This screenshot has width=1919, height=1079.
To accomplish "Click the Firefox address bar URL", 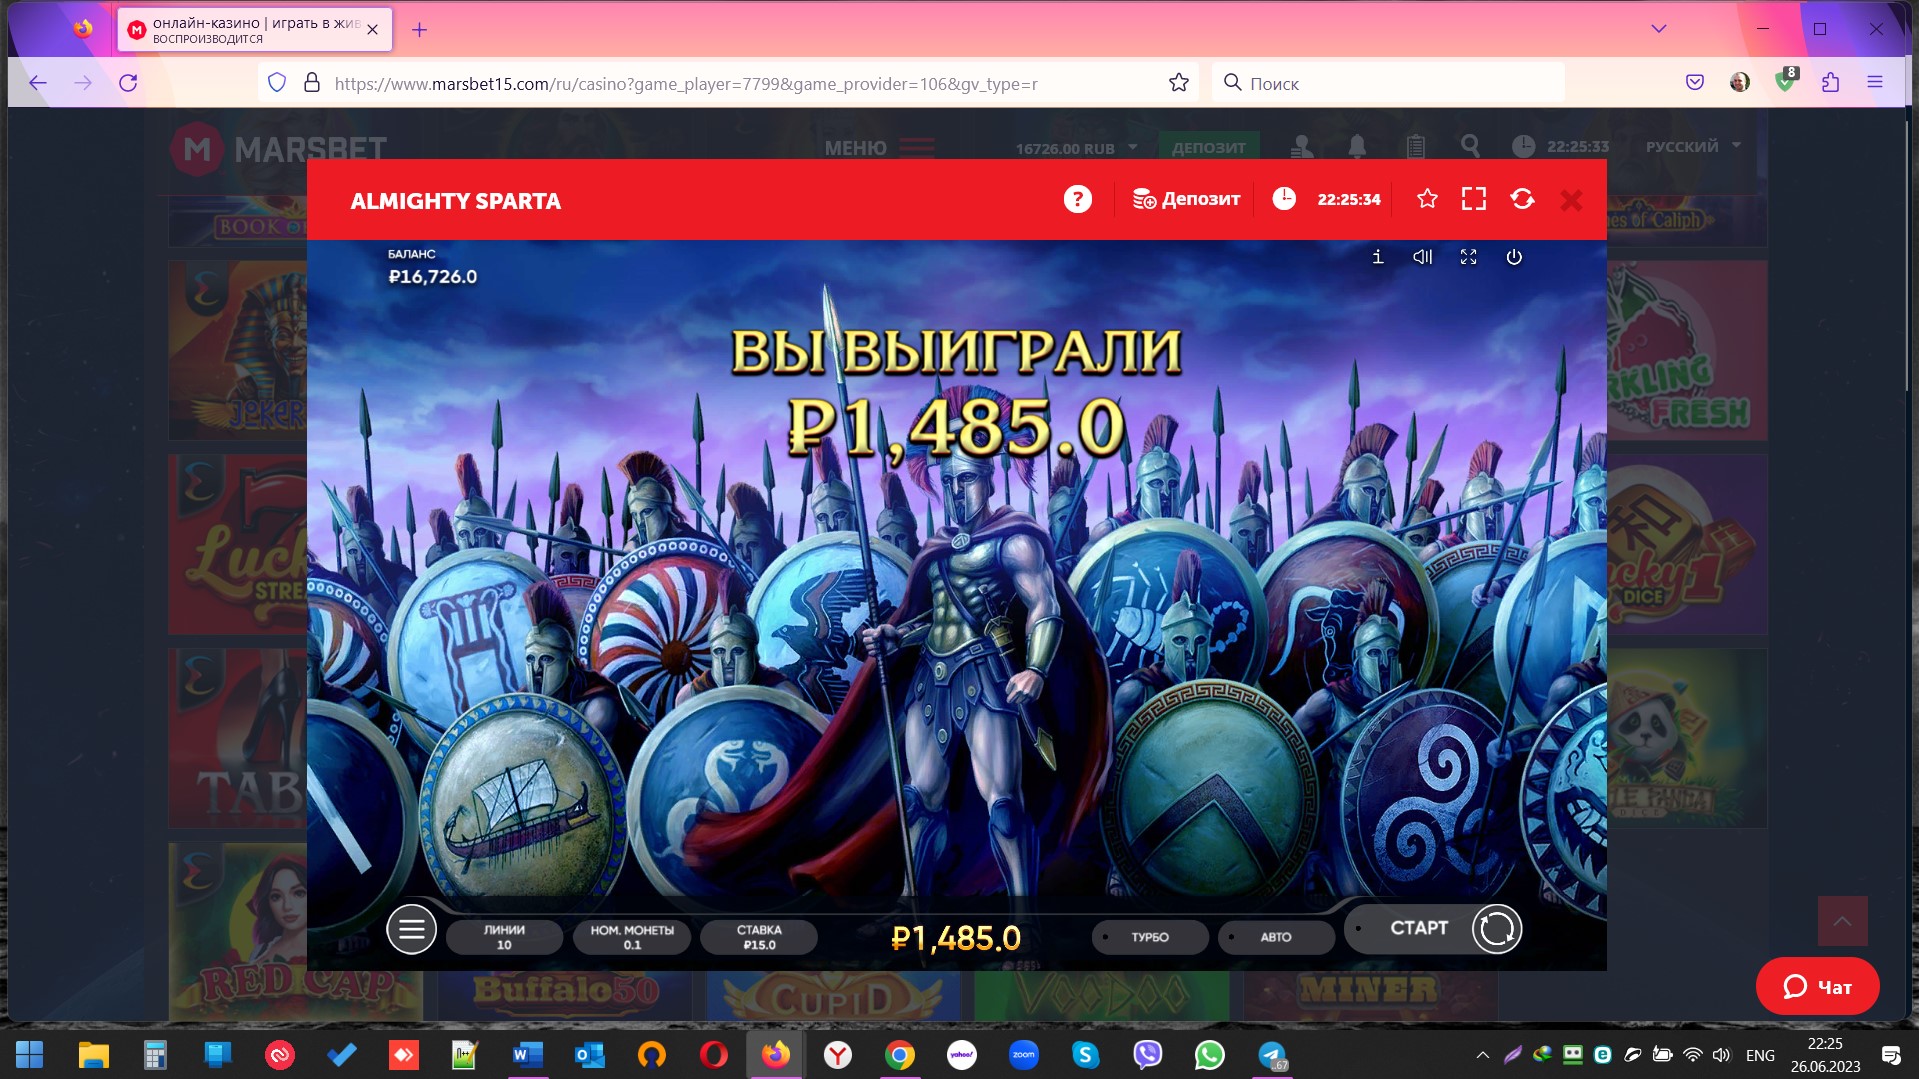I will 686,84.
